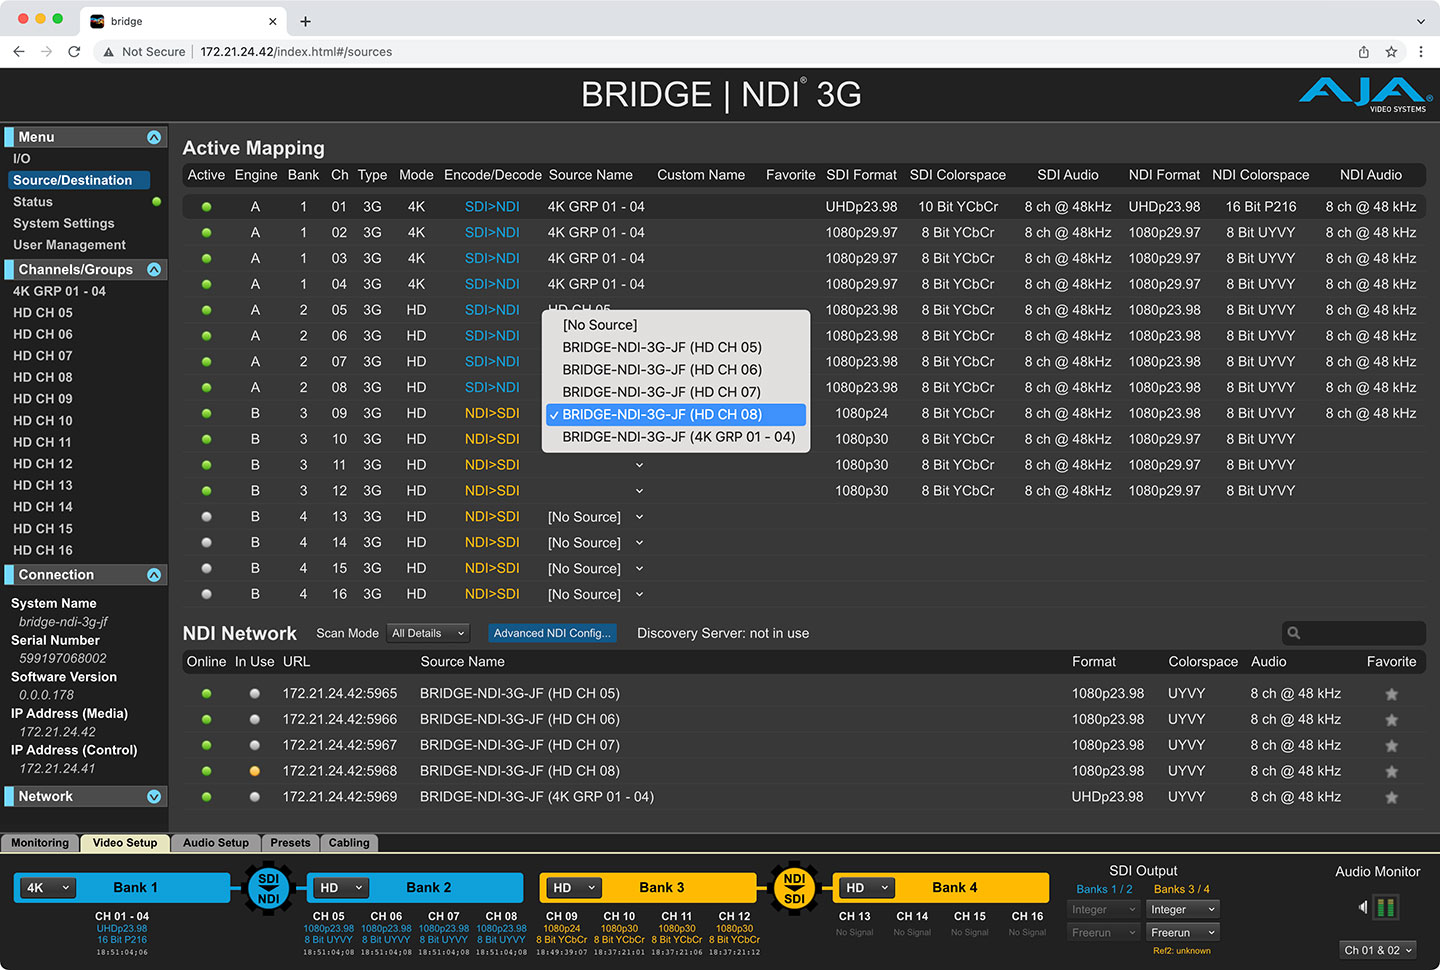Click the AJA Video Systems logo
The width and height of the screenshot is (1440, 970).
click(1362, 94)
